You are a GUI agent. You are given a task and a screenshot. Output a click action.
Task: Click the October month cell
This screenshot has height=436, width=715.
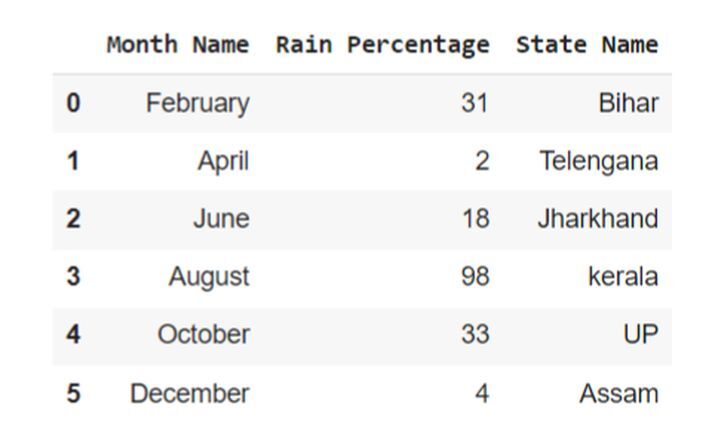coord(203,335)
